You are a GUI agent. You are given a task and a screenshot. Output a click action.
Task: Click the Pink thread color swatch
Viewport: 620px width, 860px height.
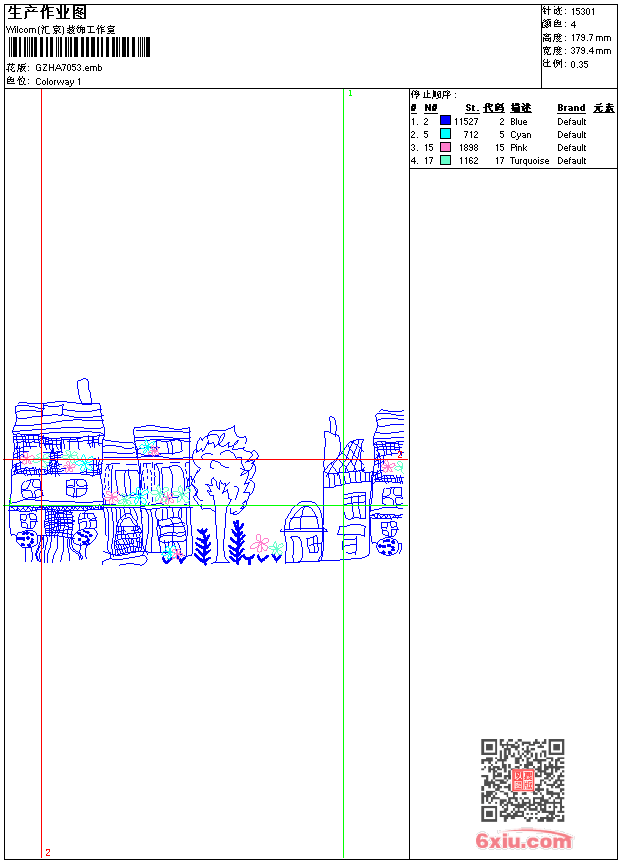point(446,147)
